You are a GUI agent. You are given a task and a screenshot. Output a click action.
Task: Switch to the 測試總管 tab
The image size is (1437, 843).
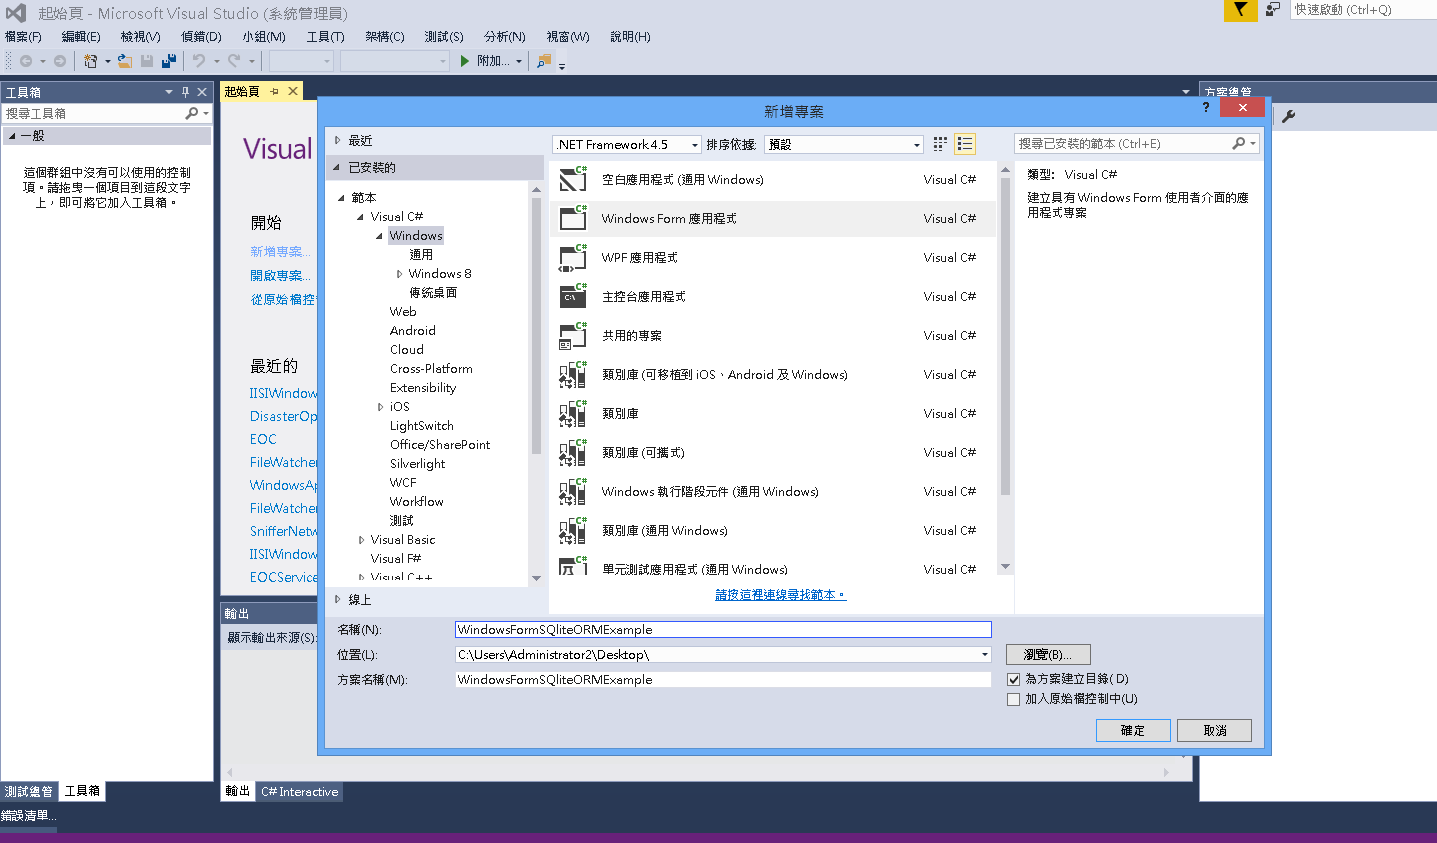[x=29, y=791]
